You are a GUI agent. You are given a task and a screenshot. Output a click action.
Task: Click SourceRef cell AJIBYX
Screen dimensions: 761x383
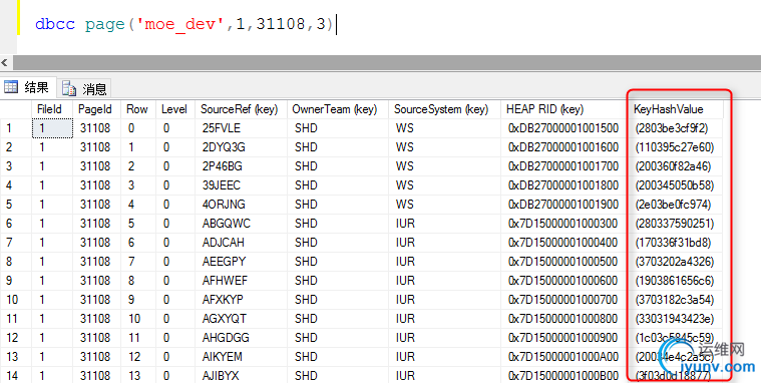pos(241,376)
